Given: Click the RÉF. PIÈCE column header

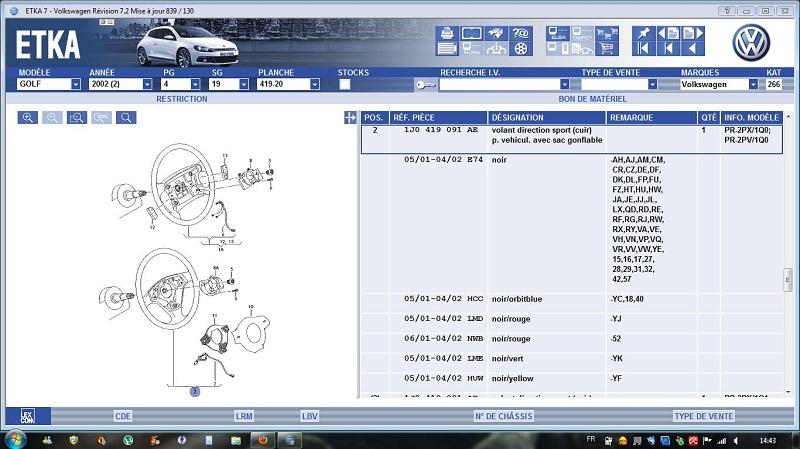Looking at the screenshot, I should pos(438,117).
